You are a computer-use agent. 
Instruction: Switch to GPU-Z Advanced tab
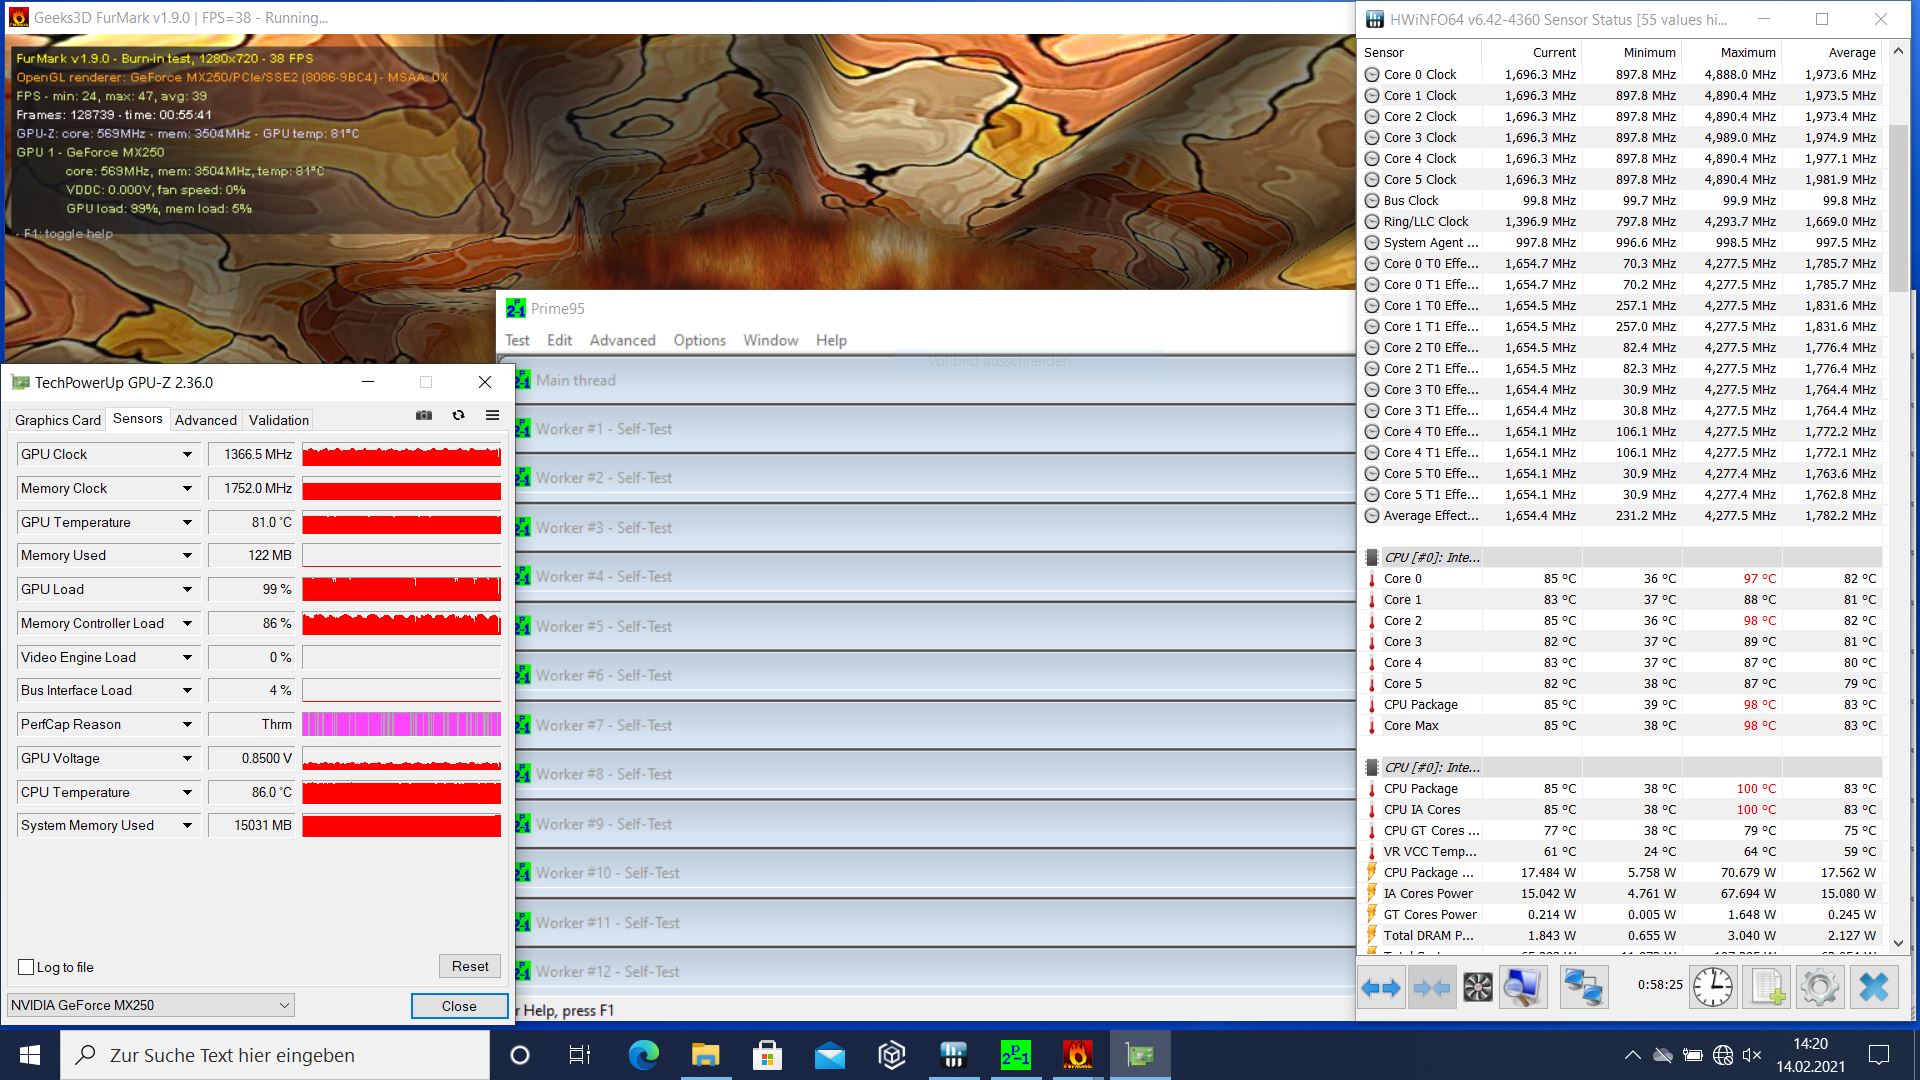coord(206,420)
